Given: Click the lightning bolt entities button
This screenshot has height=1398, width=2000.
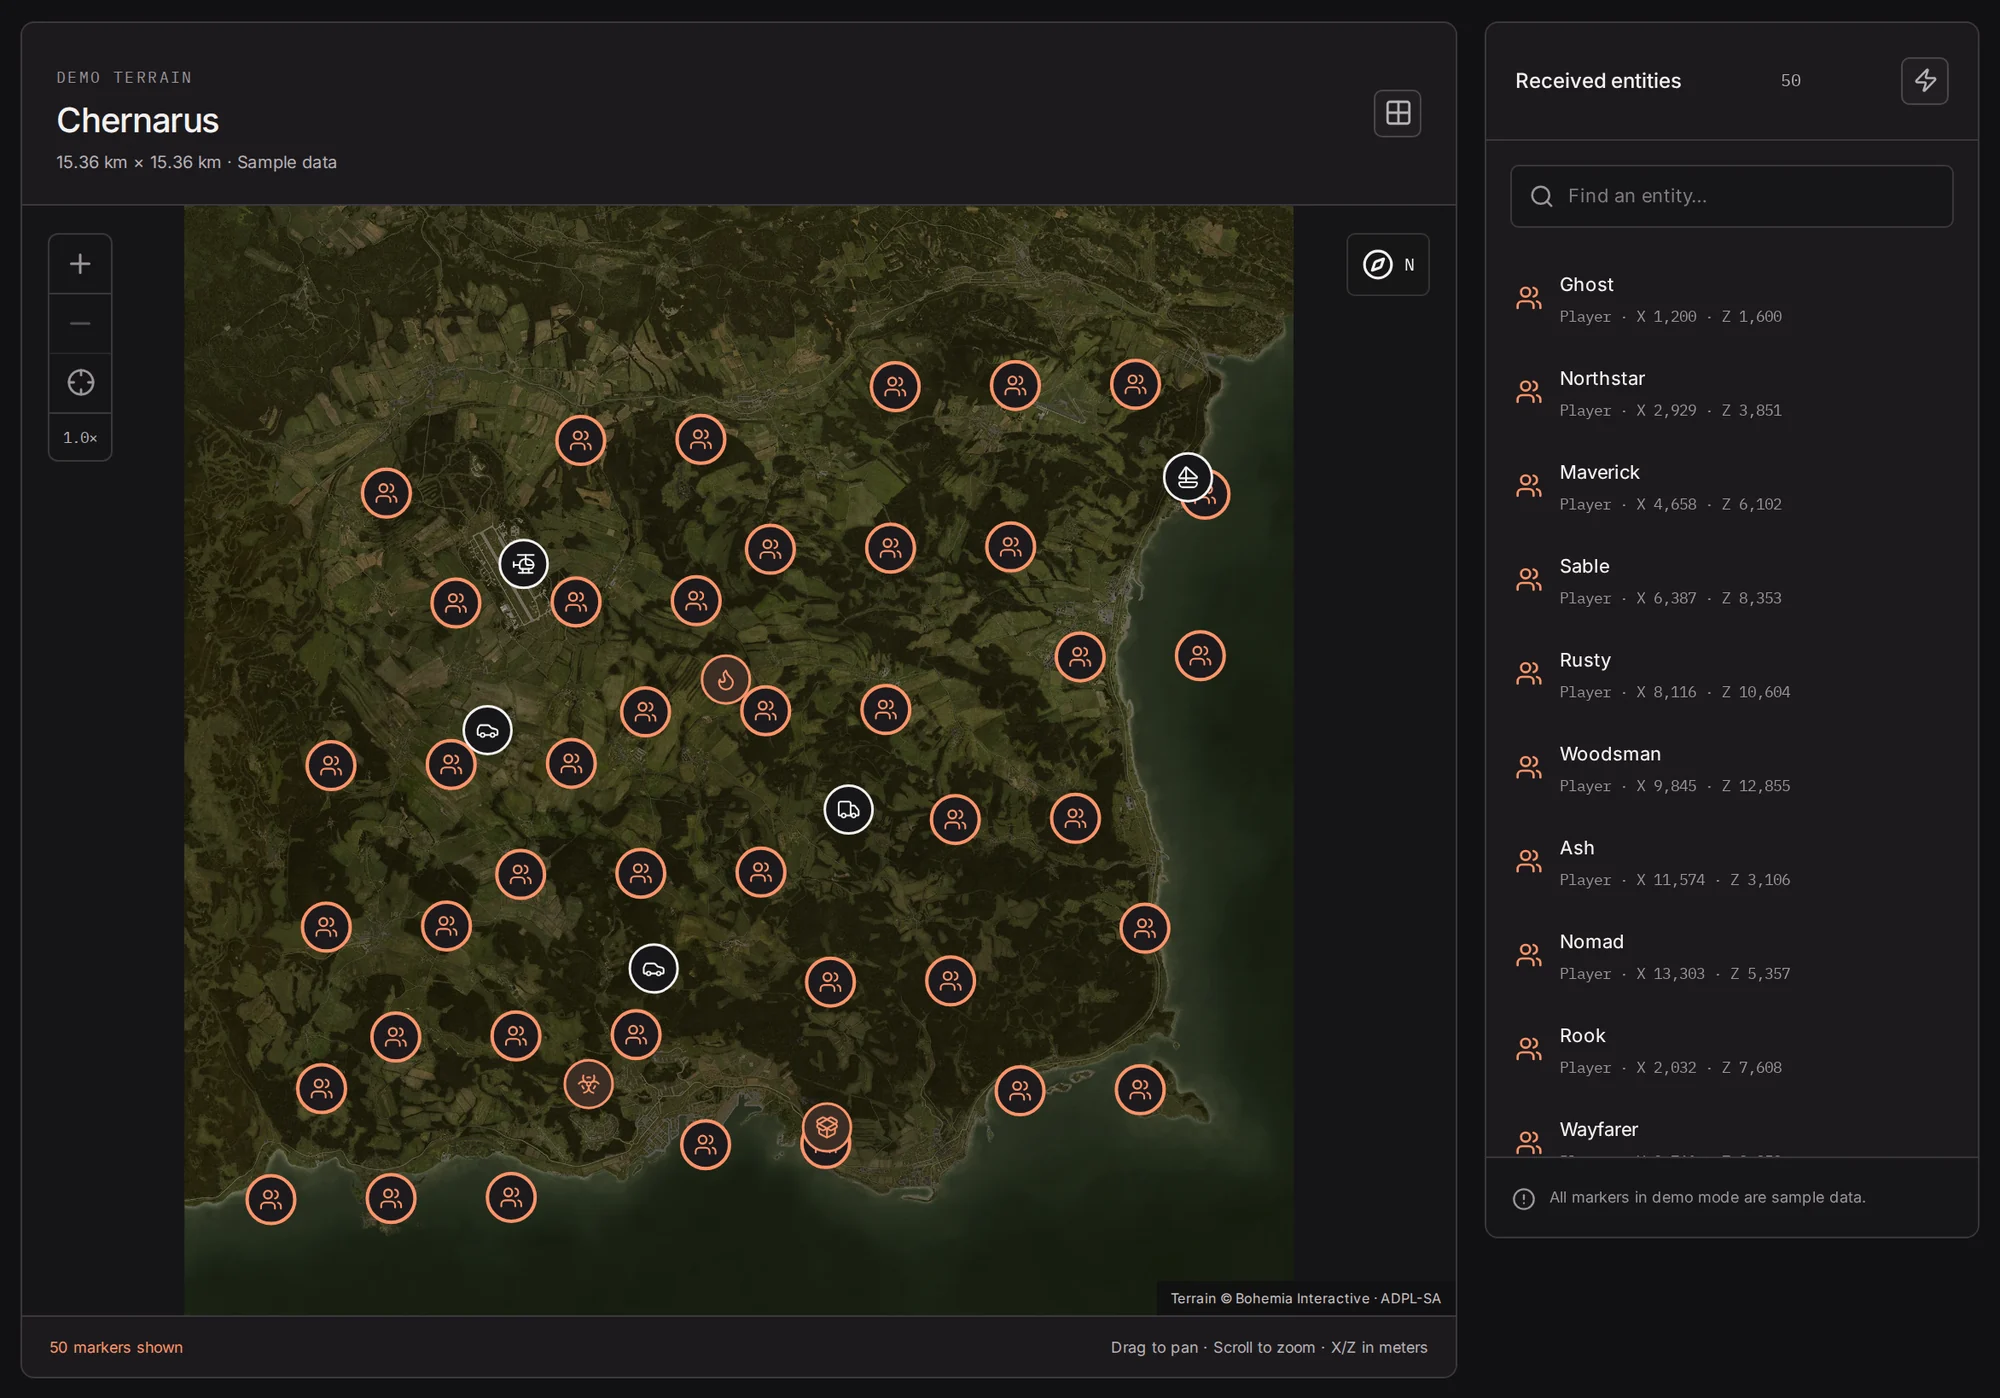Looking at the screenshot, I should click(x=1924, y=81).
